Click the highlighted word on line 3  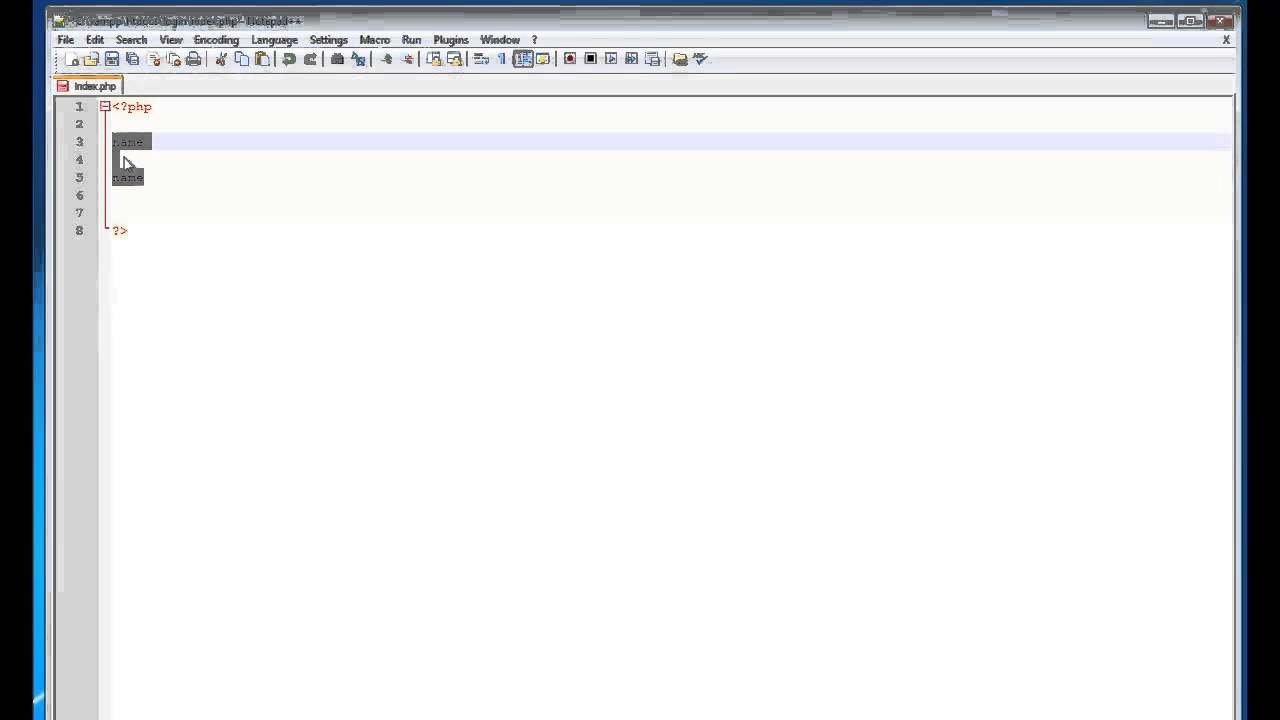128,142
